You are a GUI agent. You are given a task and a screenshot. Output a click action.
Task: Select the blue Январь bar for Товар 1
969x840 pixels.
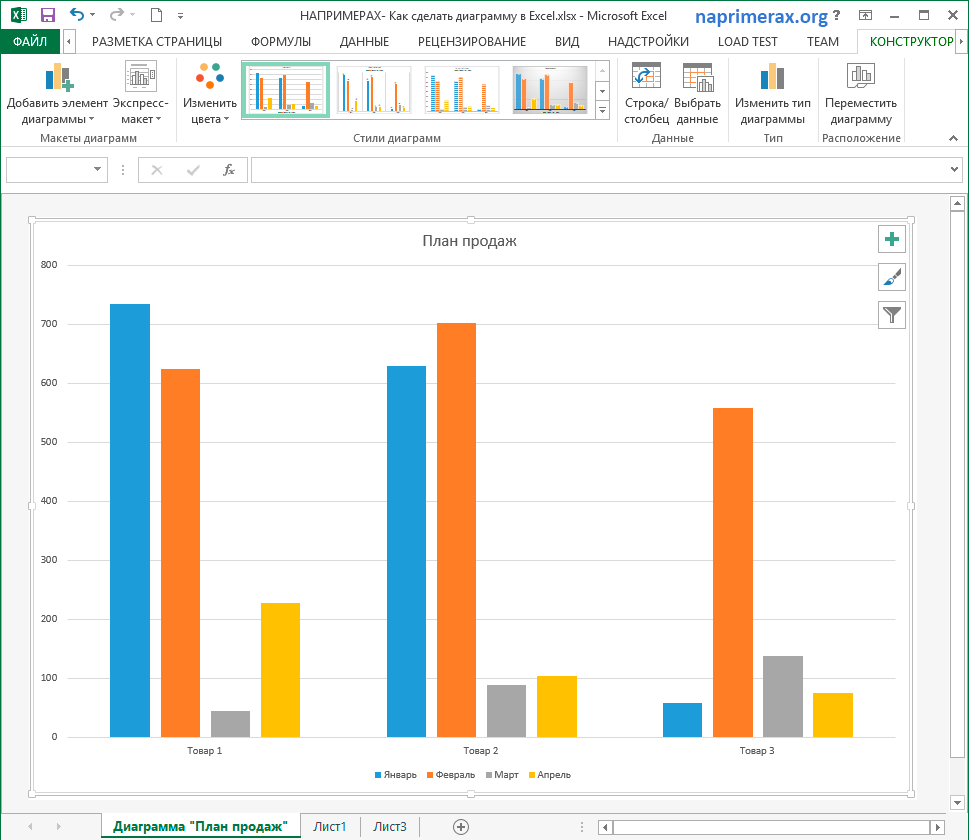click(x=130, y=520)
